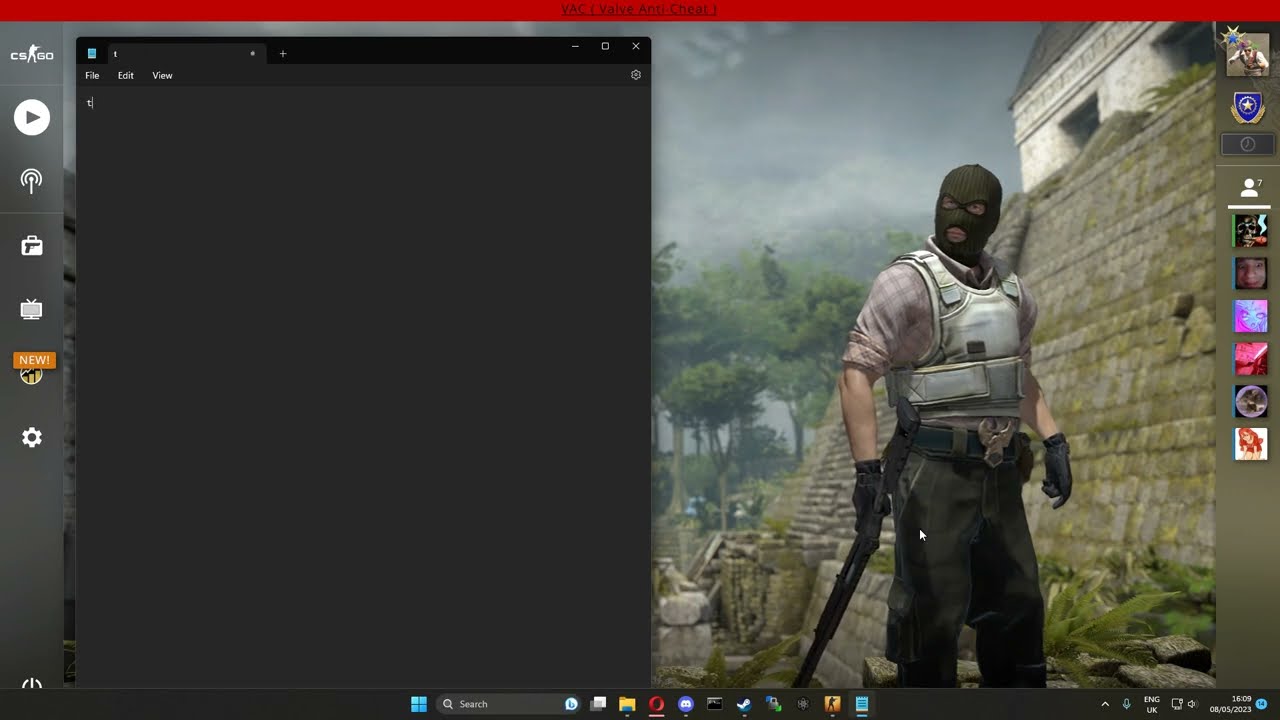1280x720 pixels.
Task: Open the clock and calendar flyout
Action: tap(1230, 704)
